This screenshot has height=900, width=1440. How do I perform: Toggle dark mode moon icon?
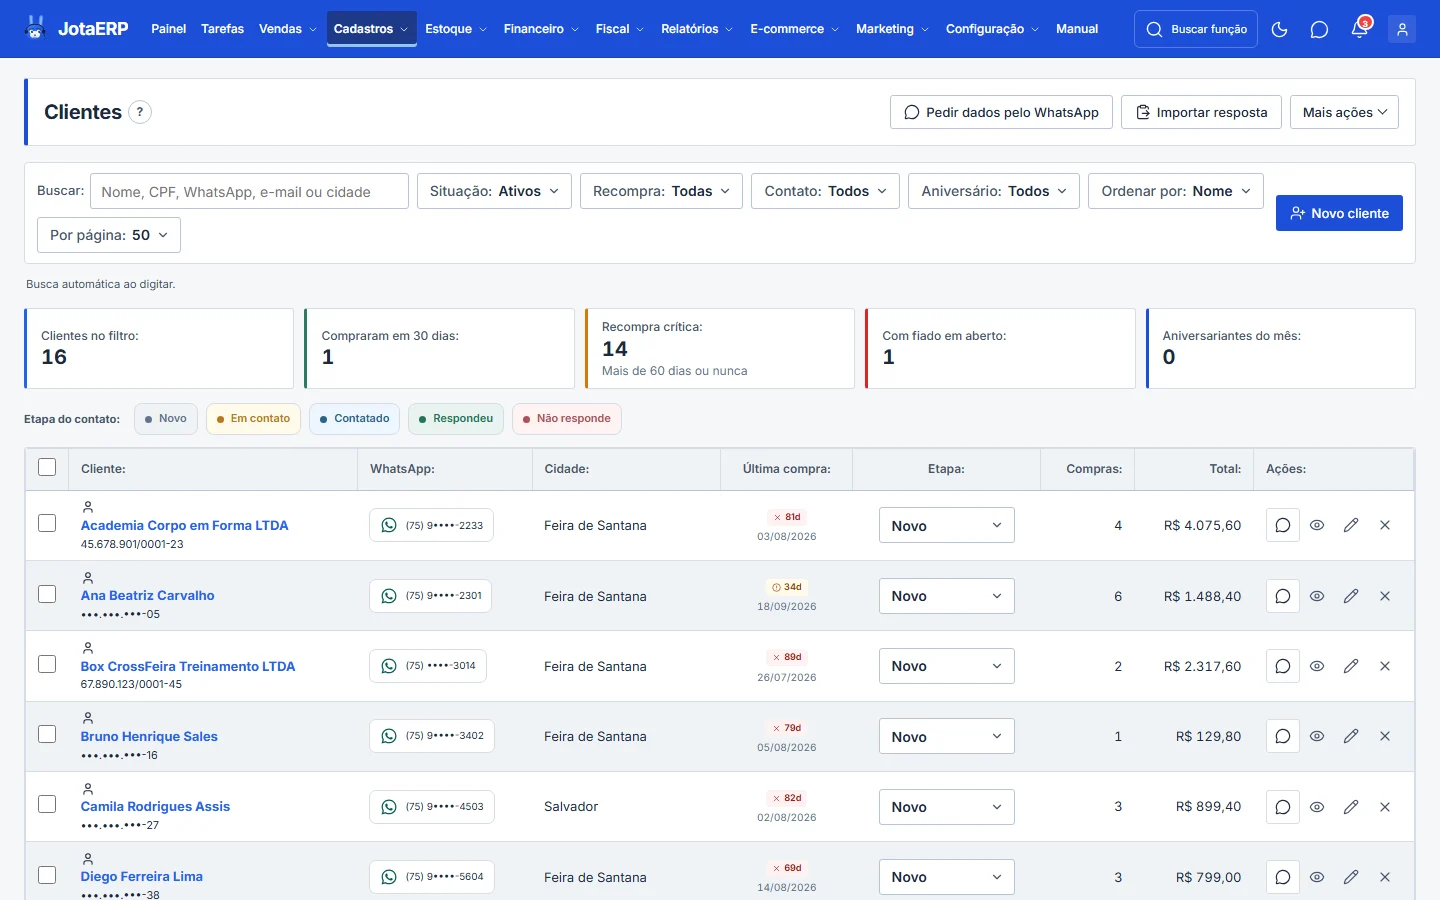pos(1279,29)
